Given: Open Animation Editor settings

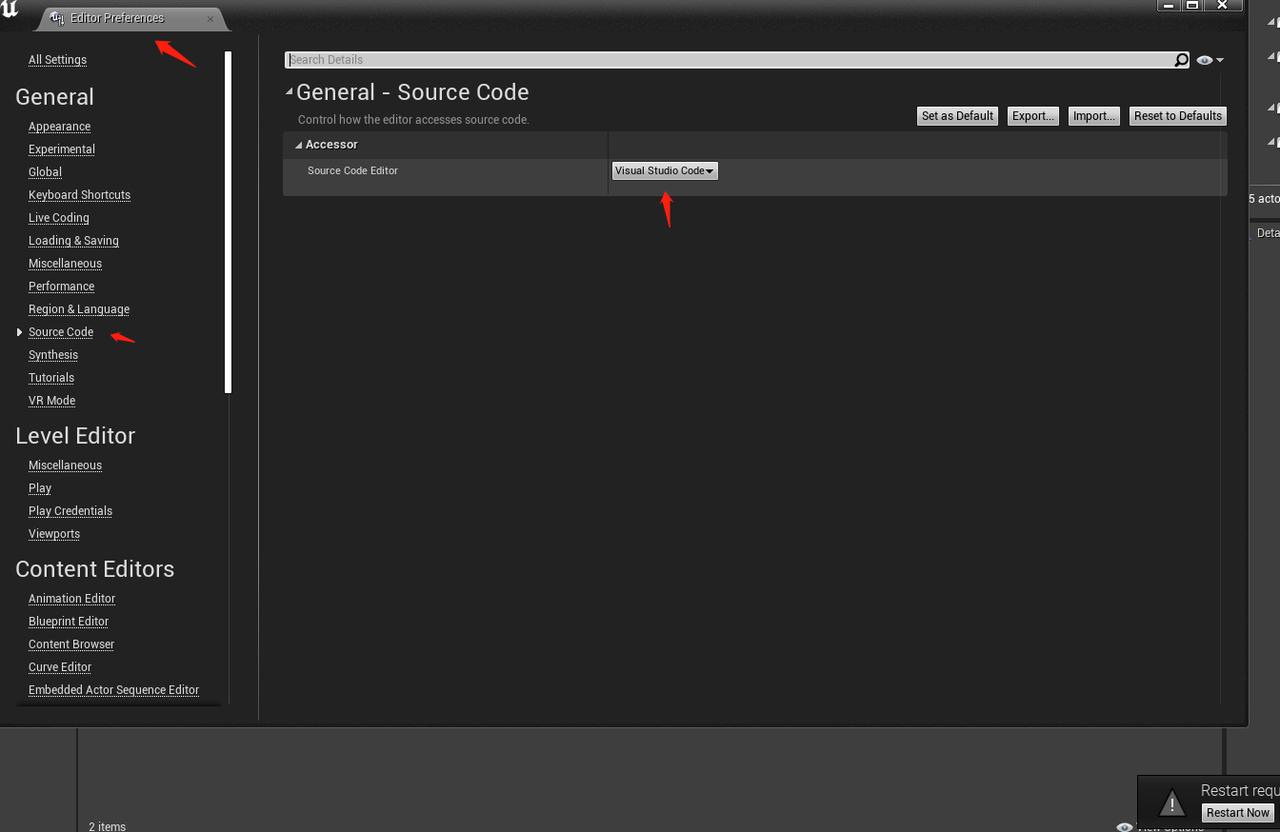Looking at the screenshot, I should point(72,599).
